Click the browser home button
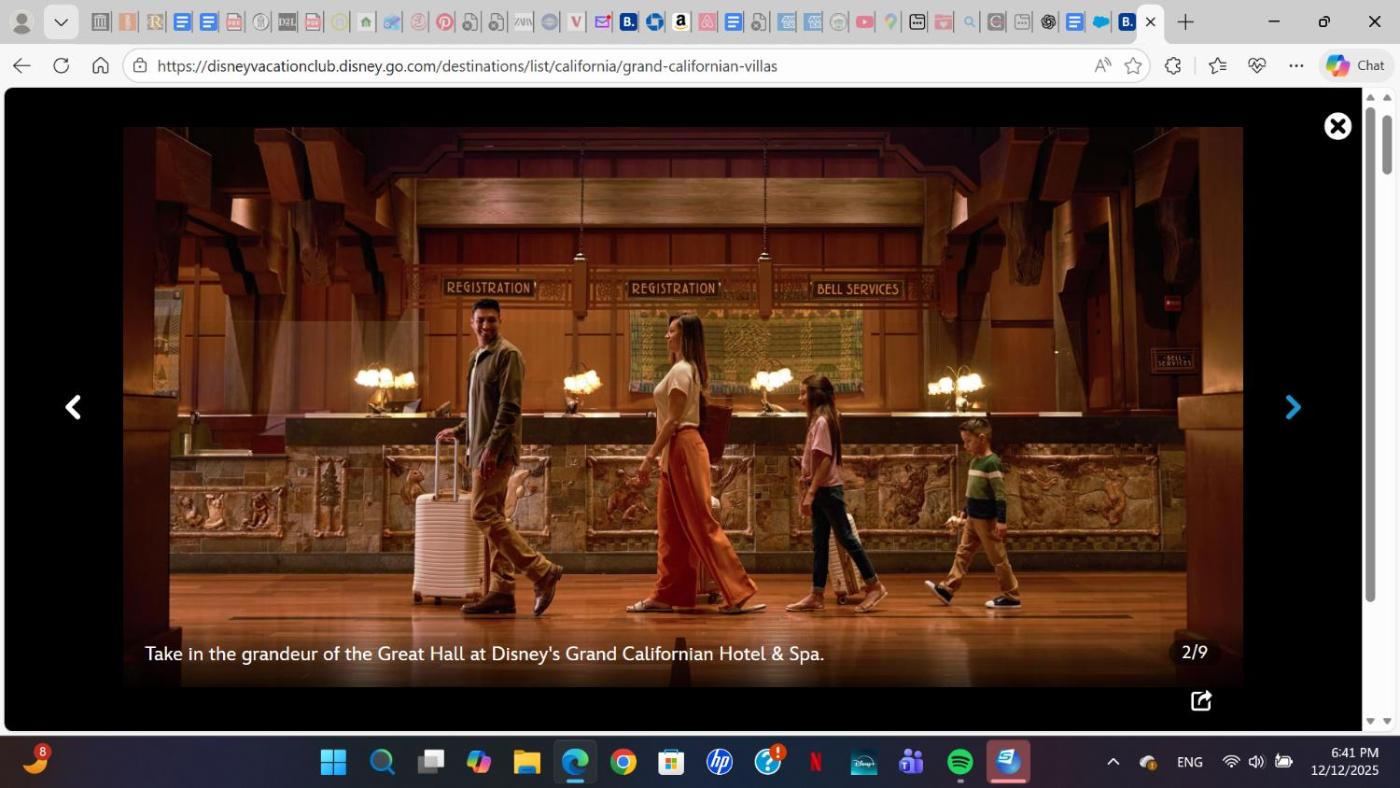The image size is (1400, 788). [100, 66]
